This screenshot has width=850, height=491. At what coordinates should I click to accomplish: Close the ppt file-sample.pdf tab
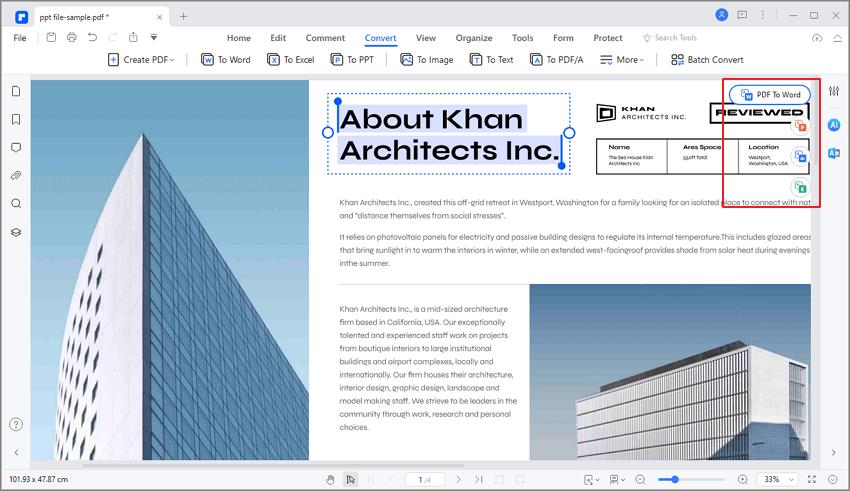[159, 17]
